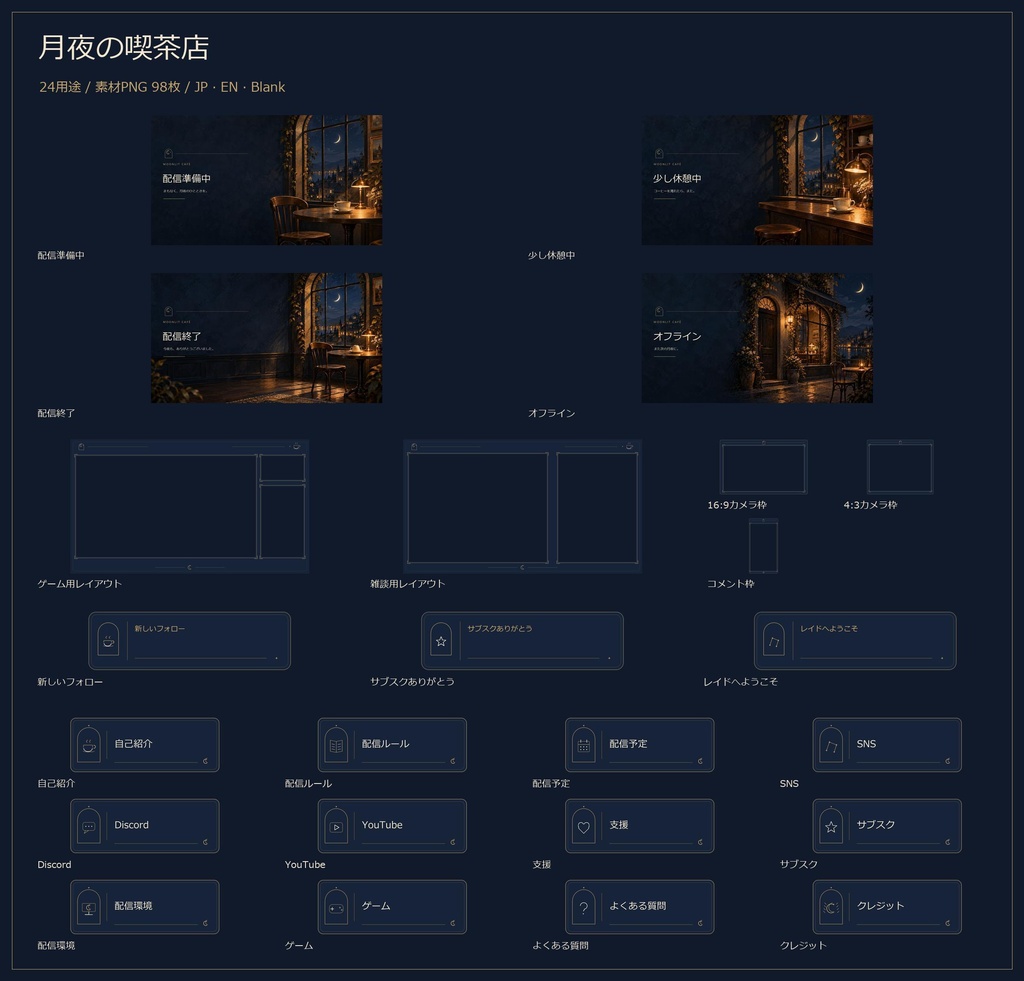Viewport: 1024px width, 981px height.
Task: Click the calendar icon in 配信予定 panel
Action: click(x=584, y=747)
